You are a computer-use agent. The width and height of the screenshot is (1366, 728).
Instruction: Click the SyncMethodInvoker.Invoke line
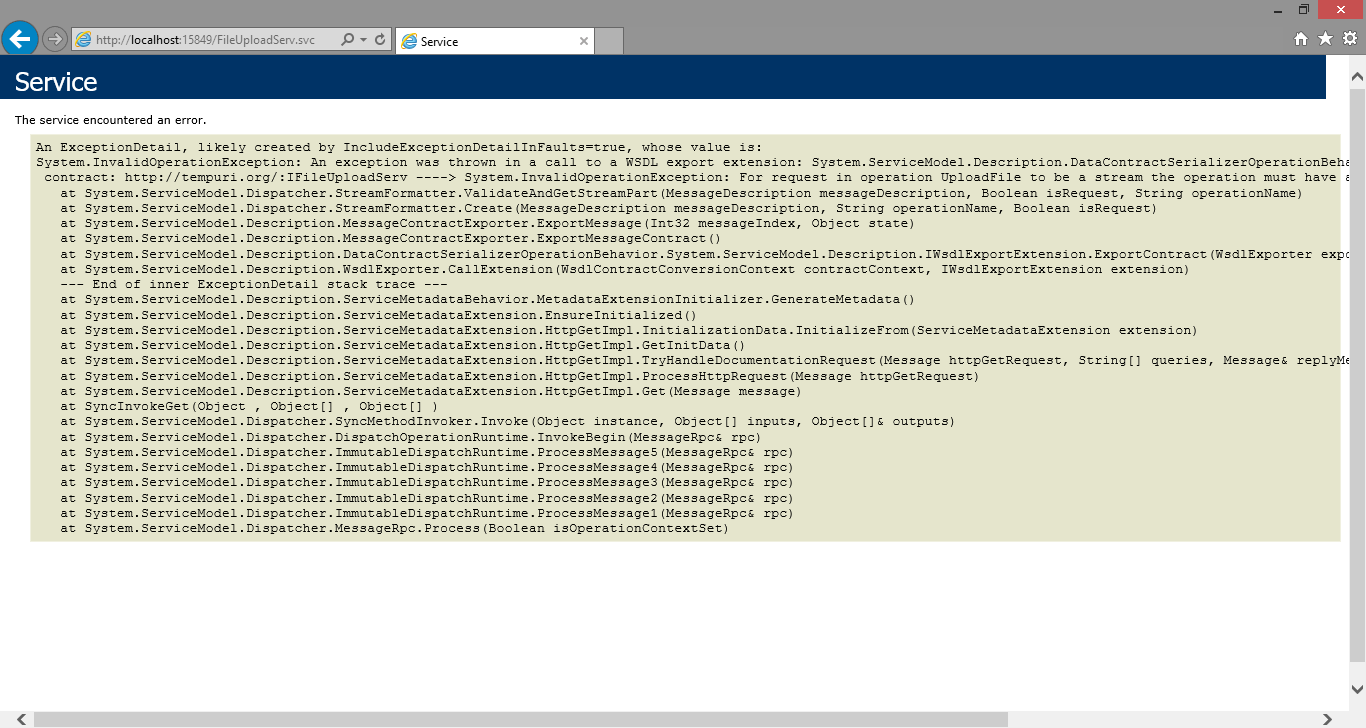point(507,422)
